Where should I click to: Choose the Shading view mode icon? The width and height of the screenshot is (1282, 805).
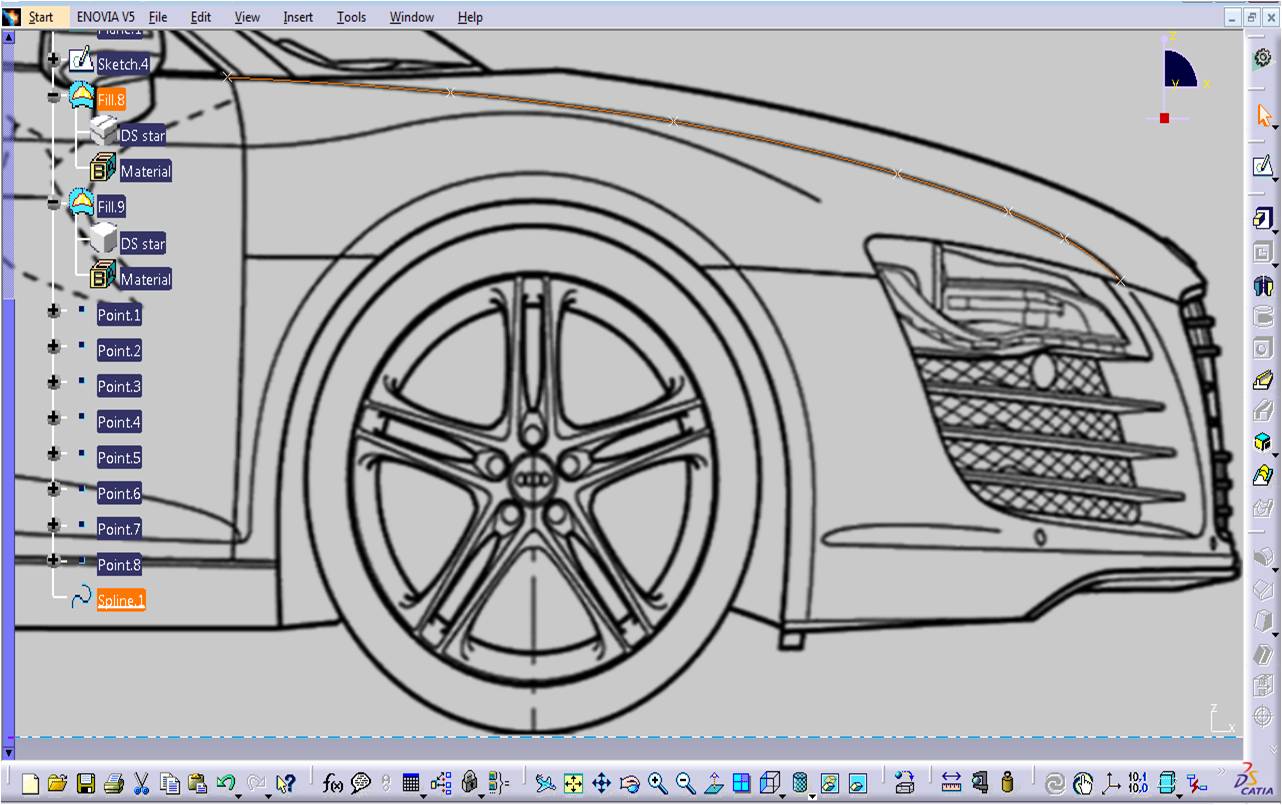point(800,782)
